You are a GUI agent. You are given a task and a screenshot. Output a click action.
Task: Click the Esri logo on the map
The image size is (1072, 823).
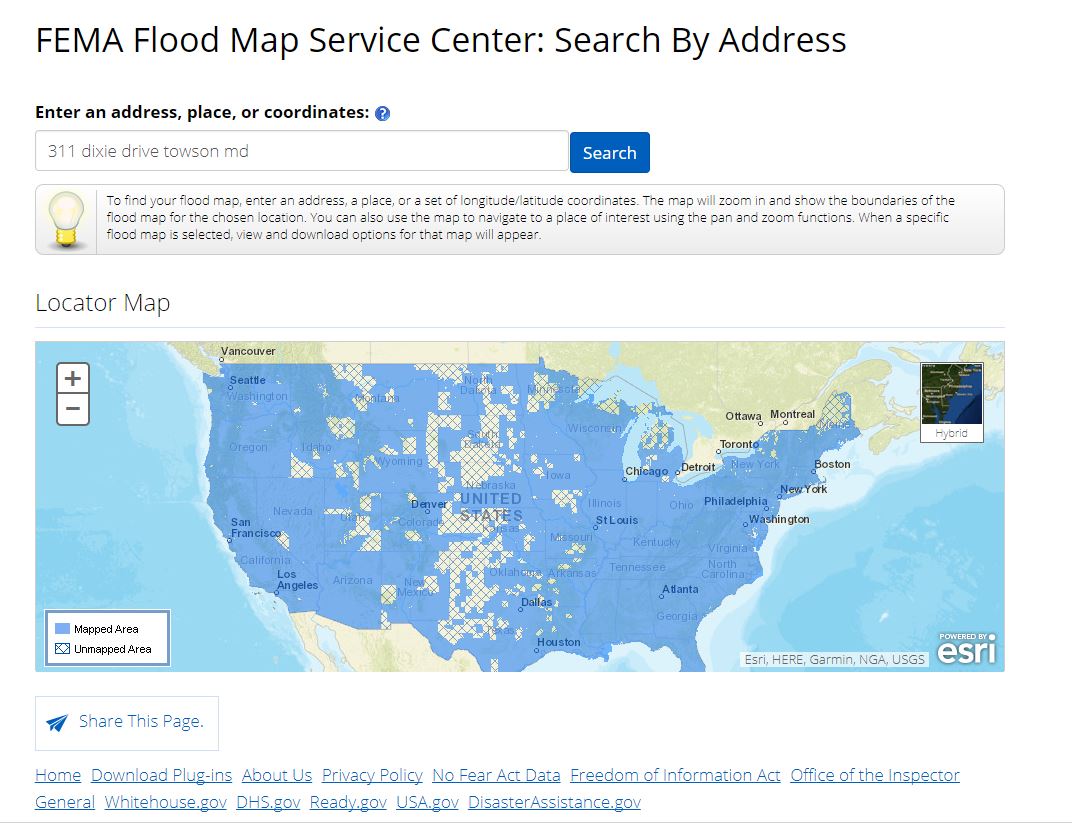pyautogui.click(x=966, y=649)
